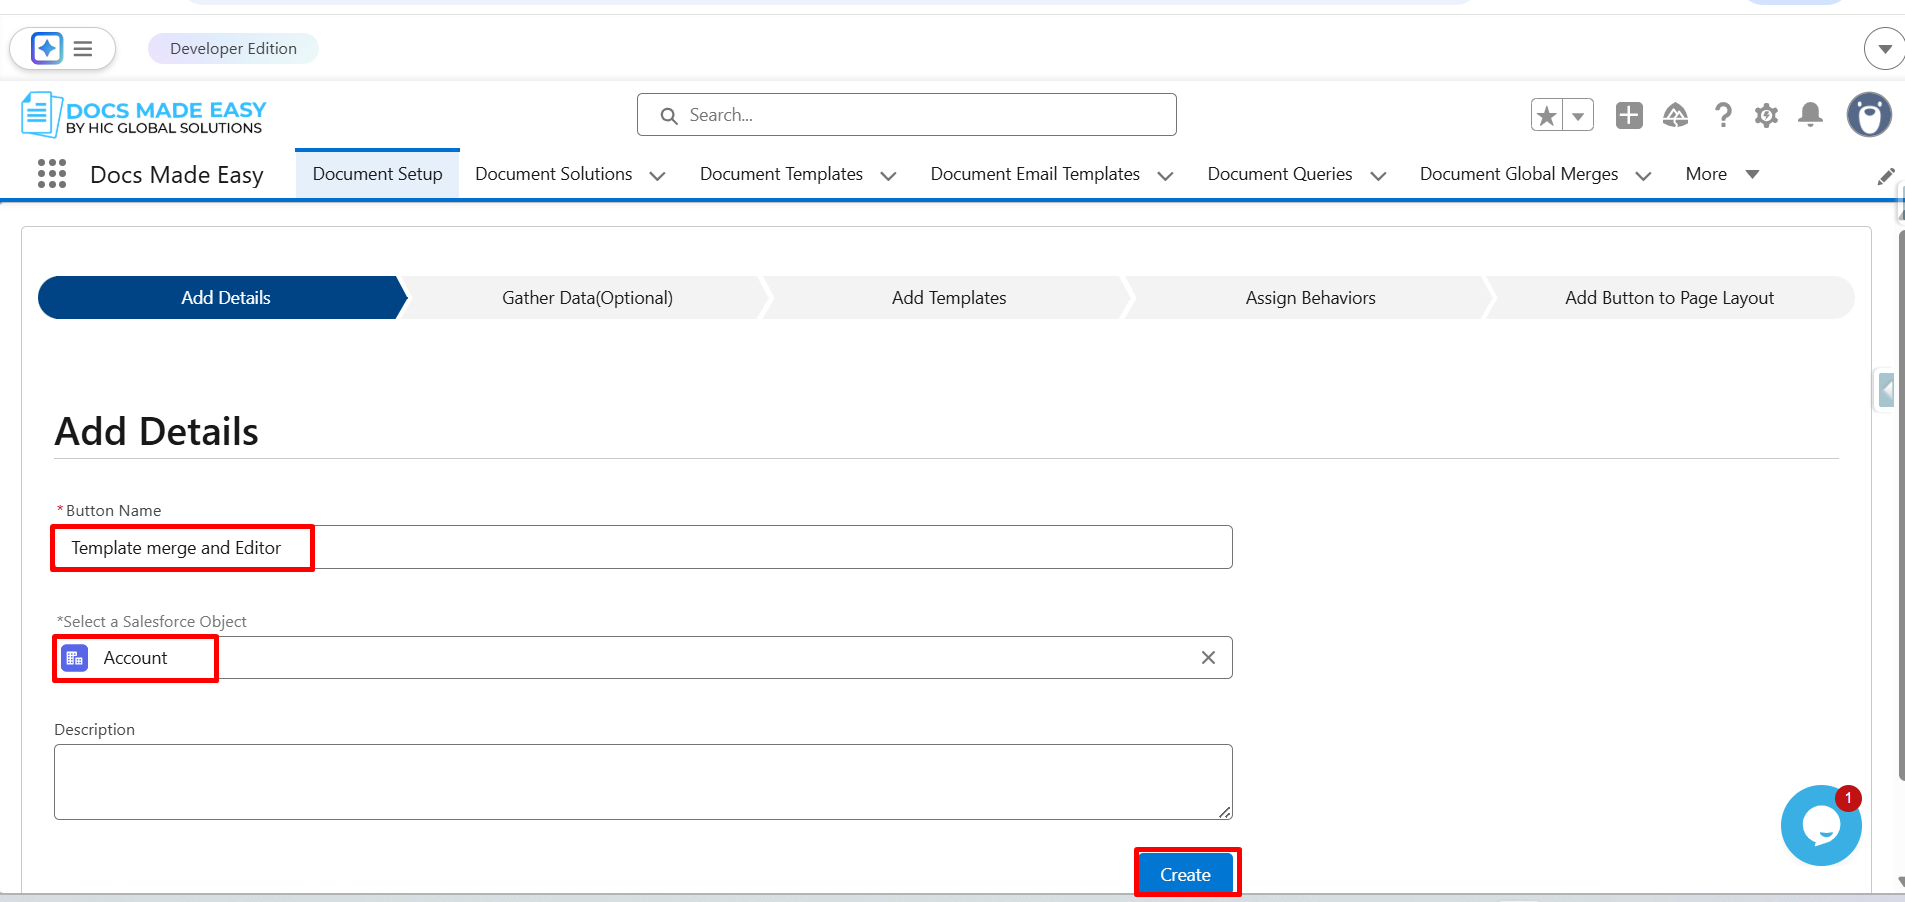Click into the Description text area
The width and height of the screenshot is (1905, 902).
[x=642, y=781]
